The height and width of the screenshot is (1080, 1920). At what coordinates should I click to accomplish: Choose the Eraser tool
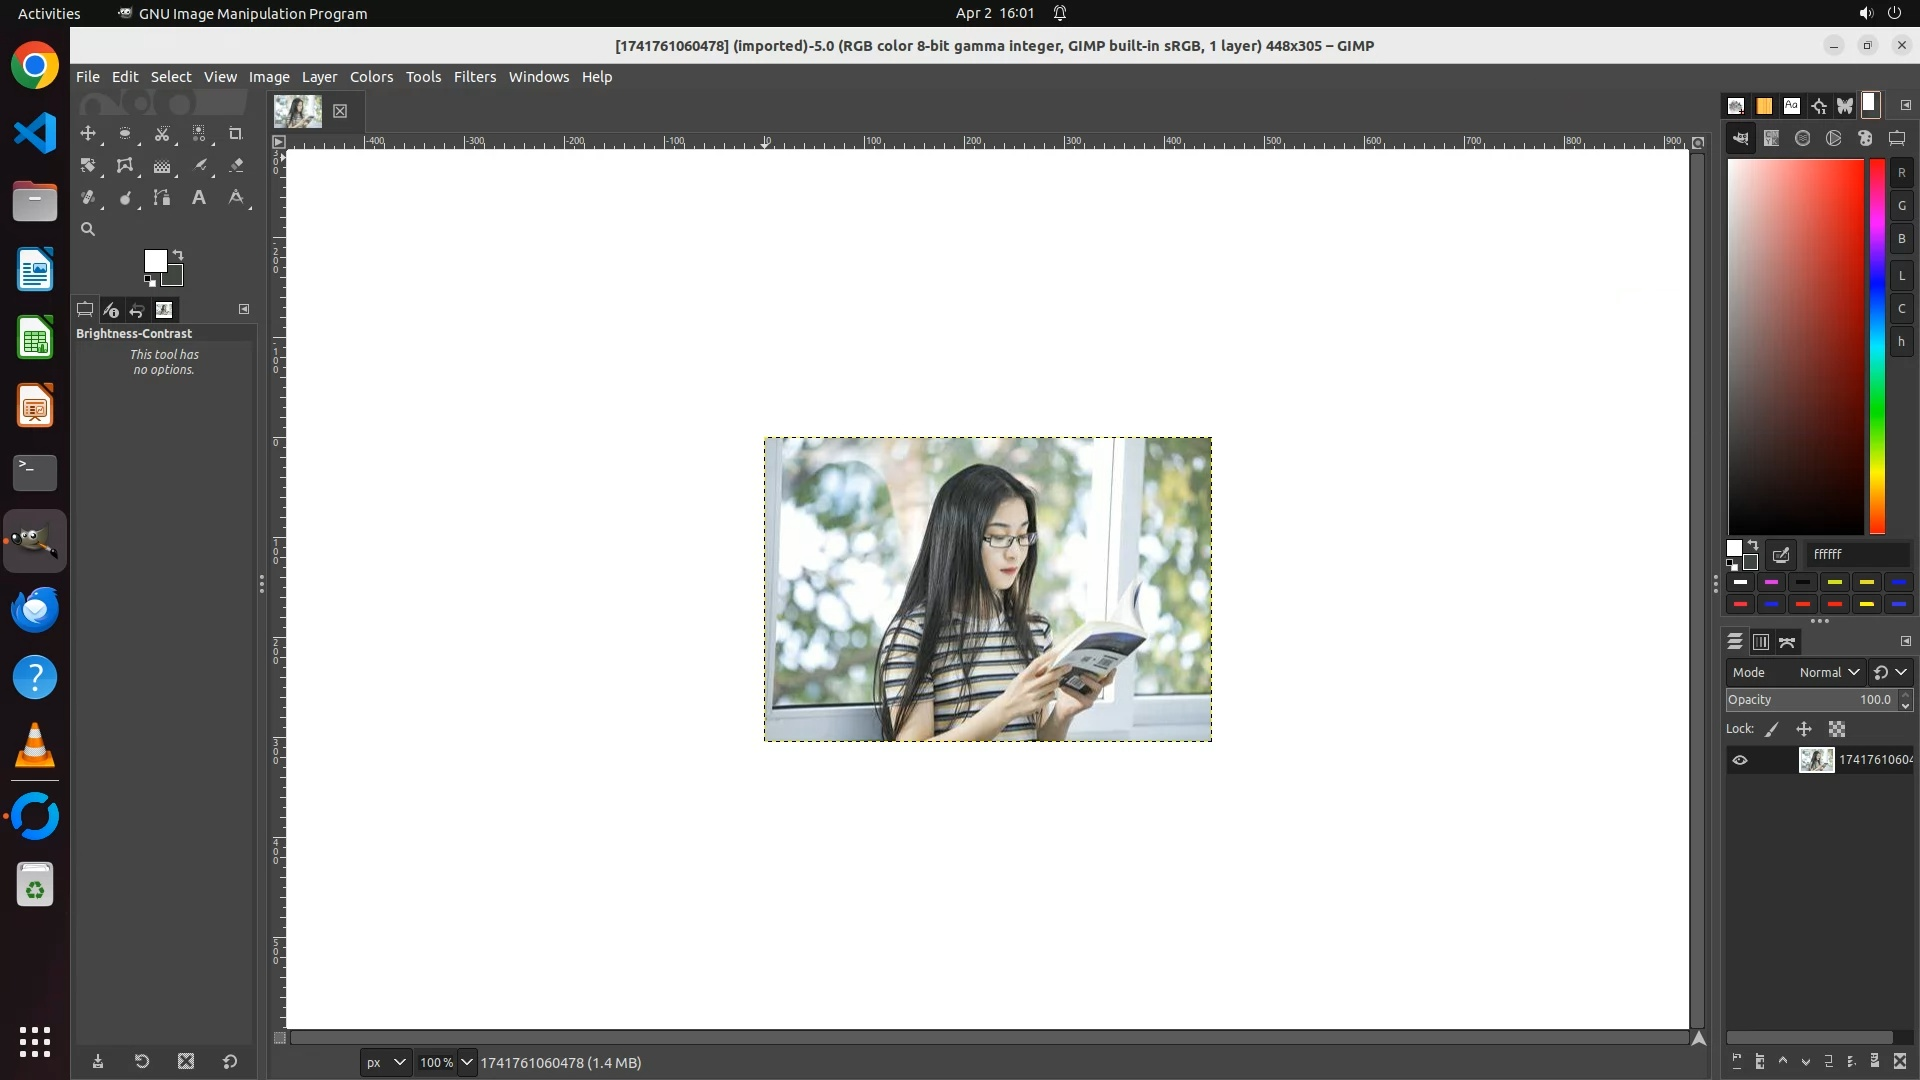tap(236, 165)
